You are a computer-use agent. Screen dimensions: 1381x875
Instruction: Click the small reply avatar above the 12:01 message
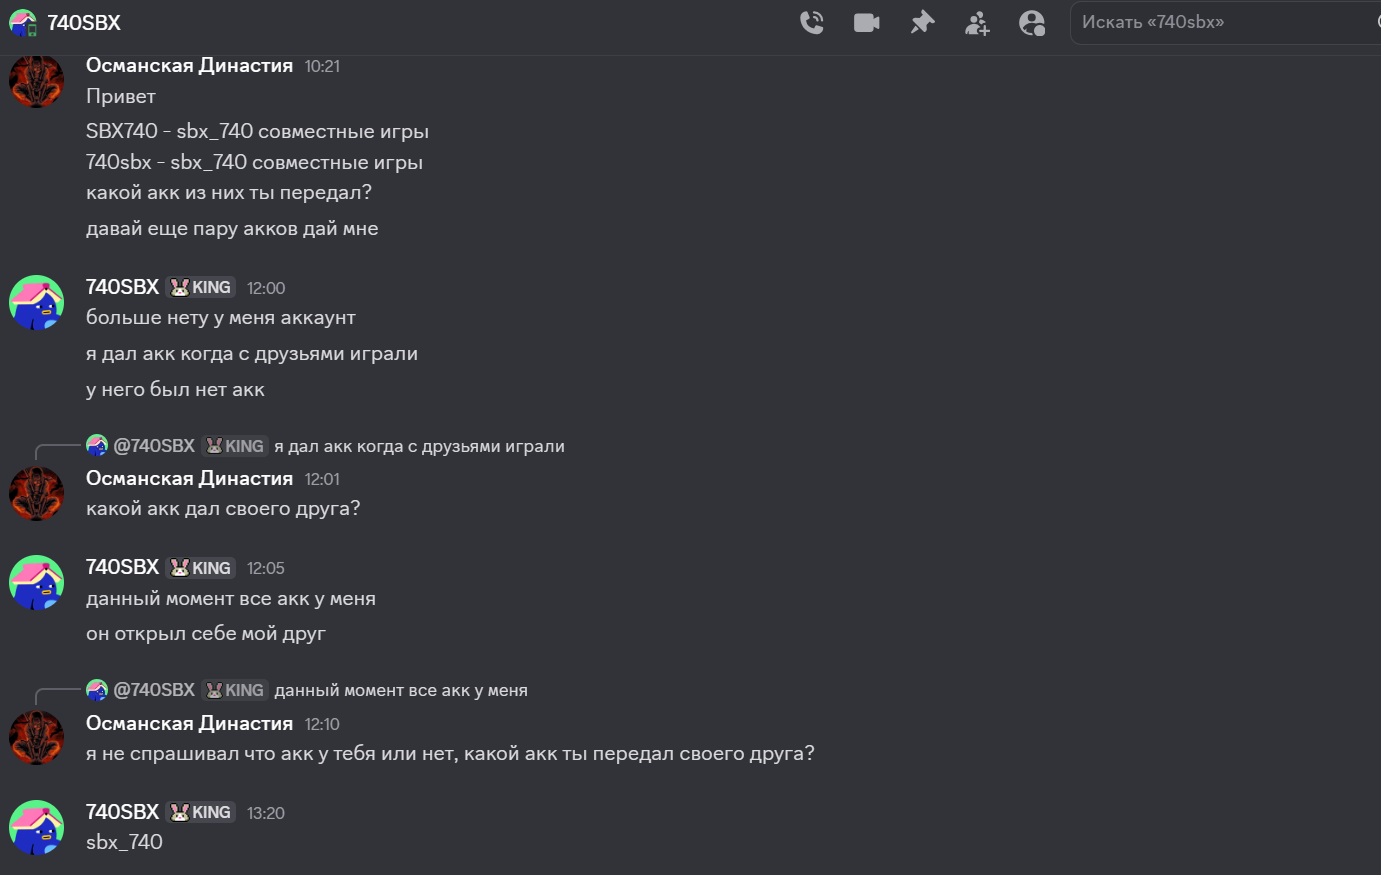point(97,446)
